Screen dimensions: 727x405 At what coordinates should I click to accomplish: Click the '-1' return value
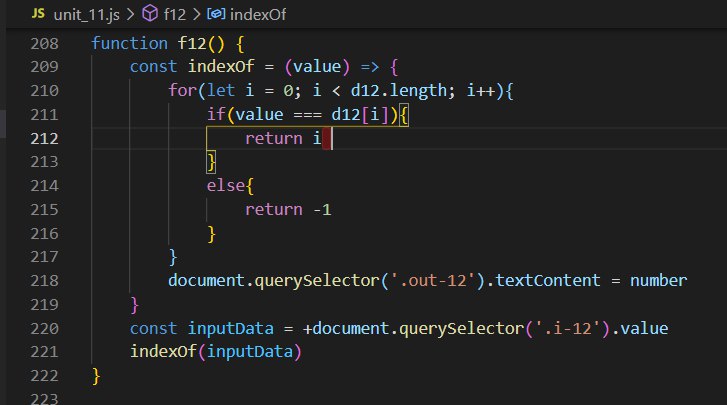322,210
